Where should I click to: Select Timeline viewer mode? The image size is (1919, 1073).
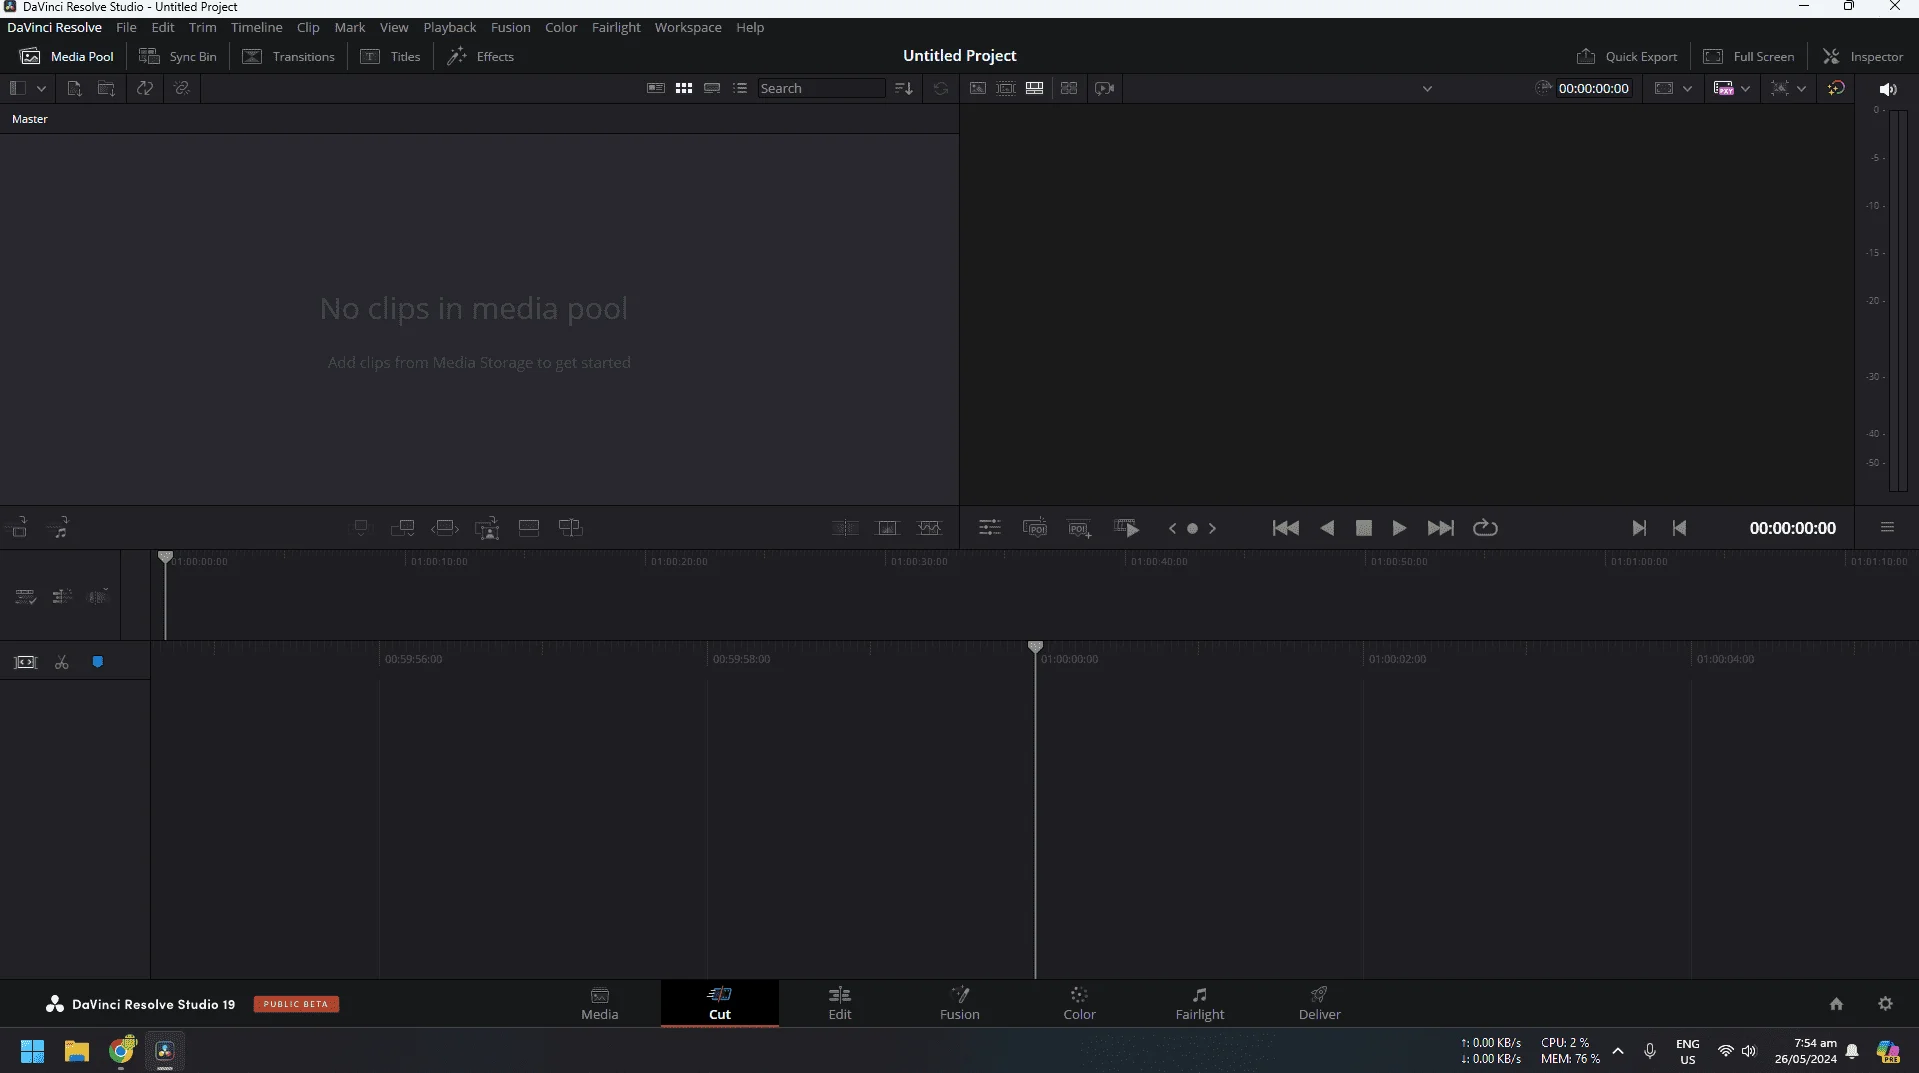[x=1035, y=88]
